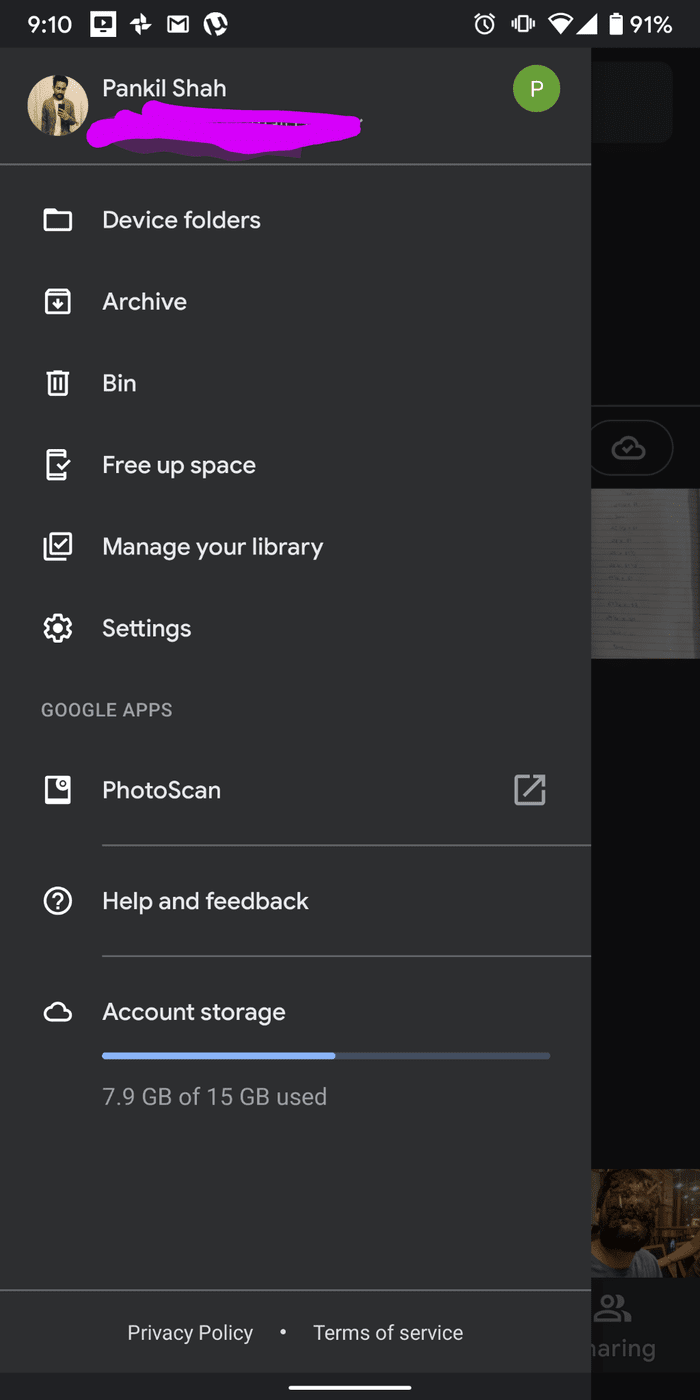Tap the pinwheel notification icon in status bar
The image size is (700, 1400).
141,24
